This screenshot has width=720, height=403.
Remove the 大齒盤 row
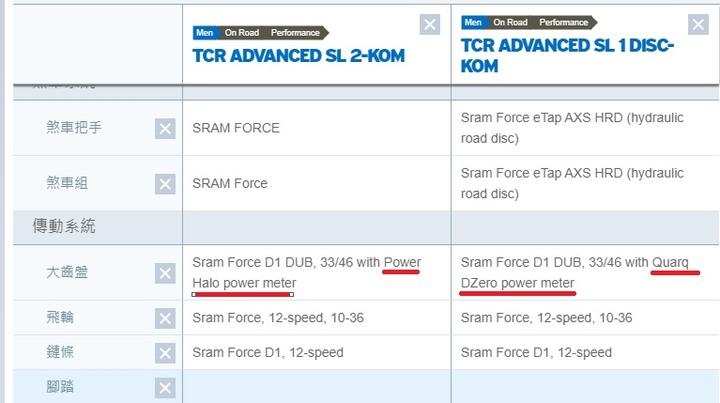click(x=165, y=274)
